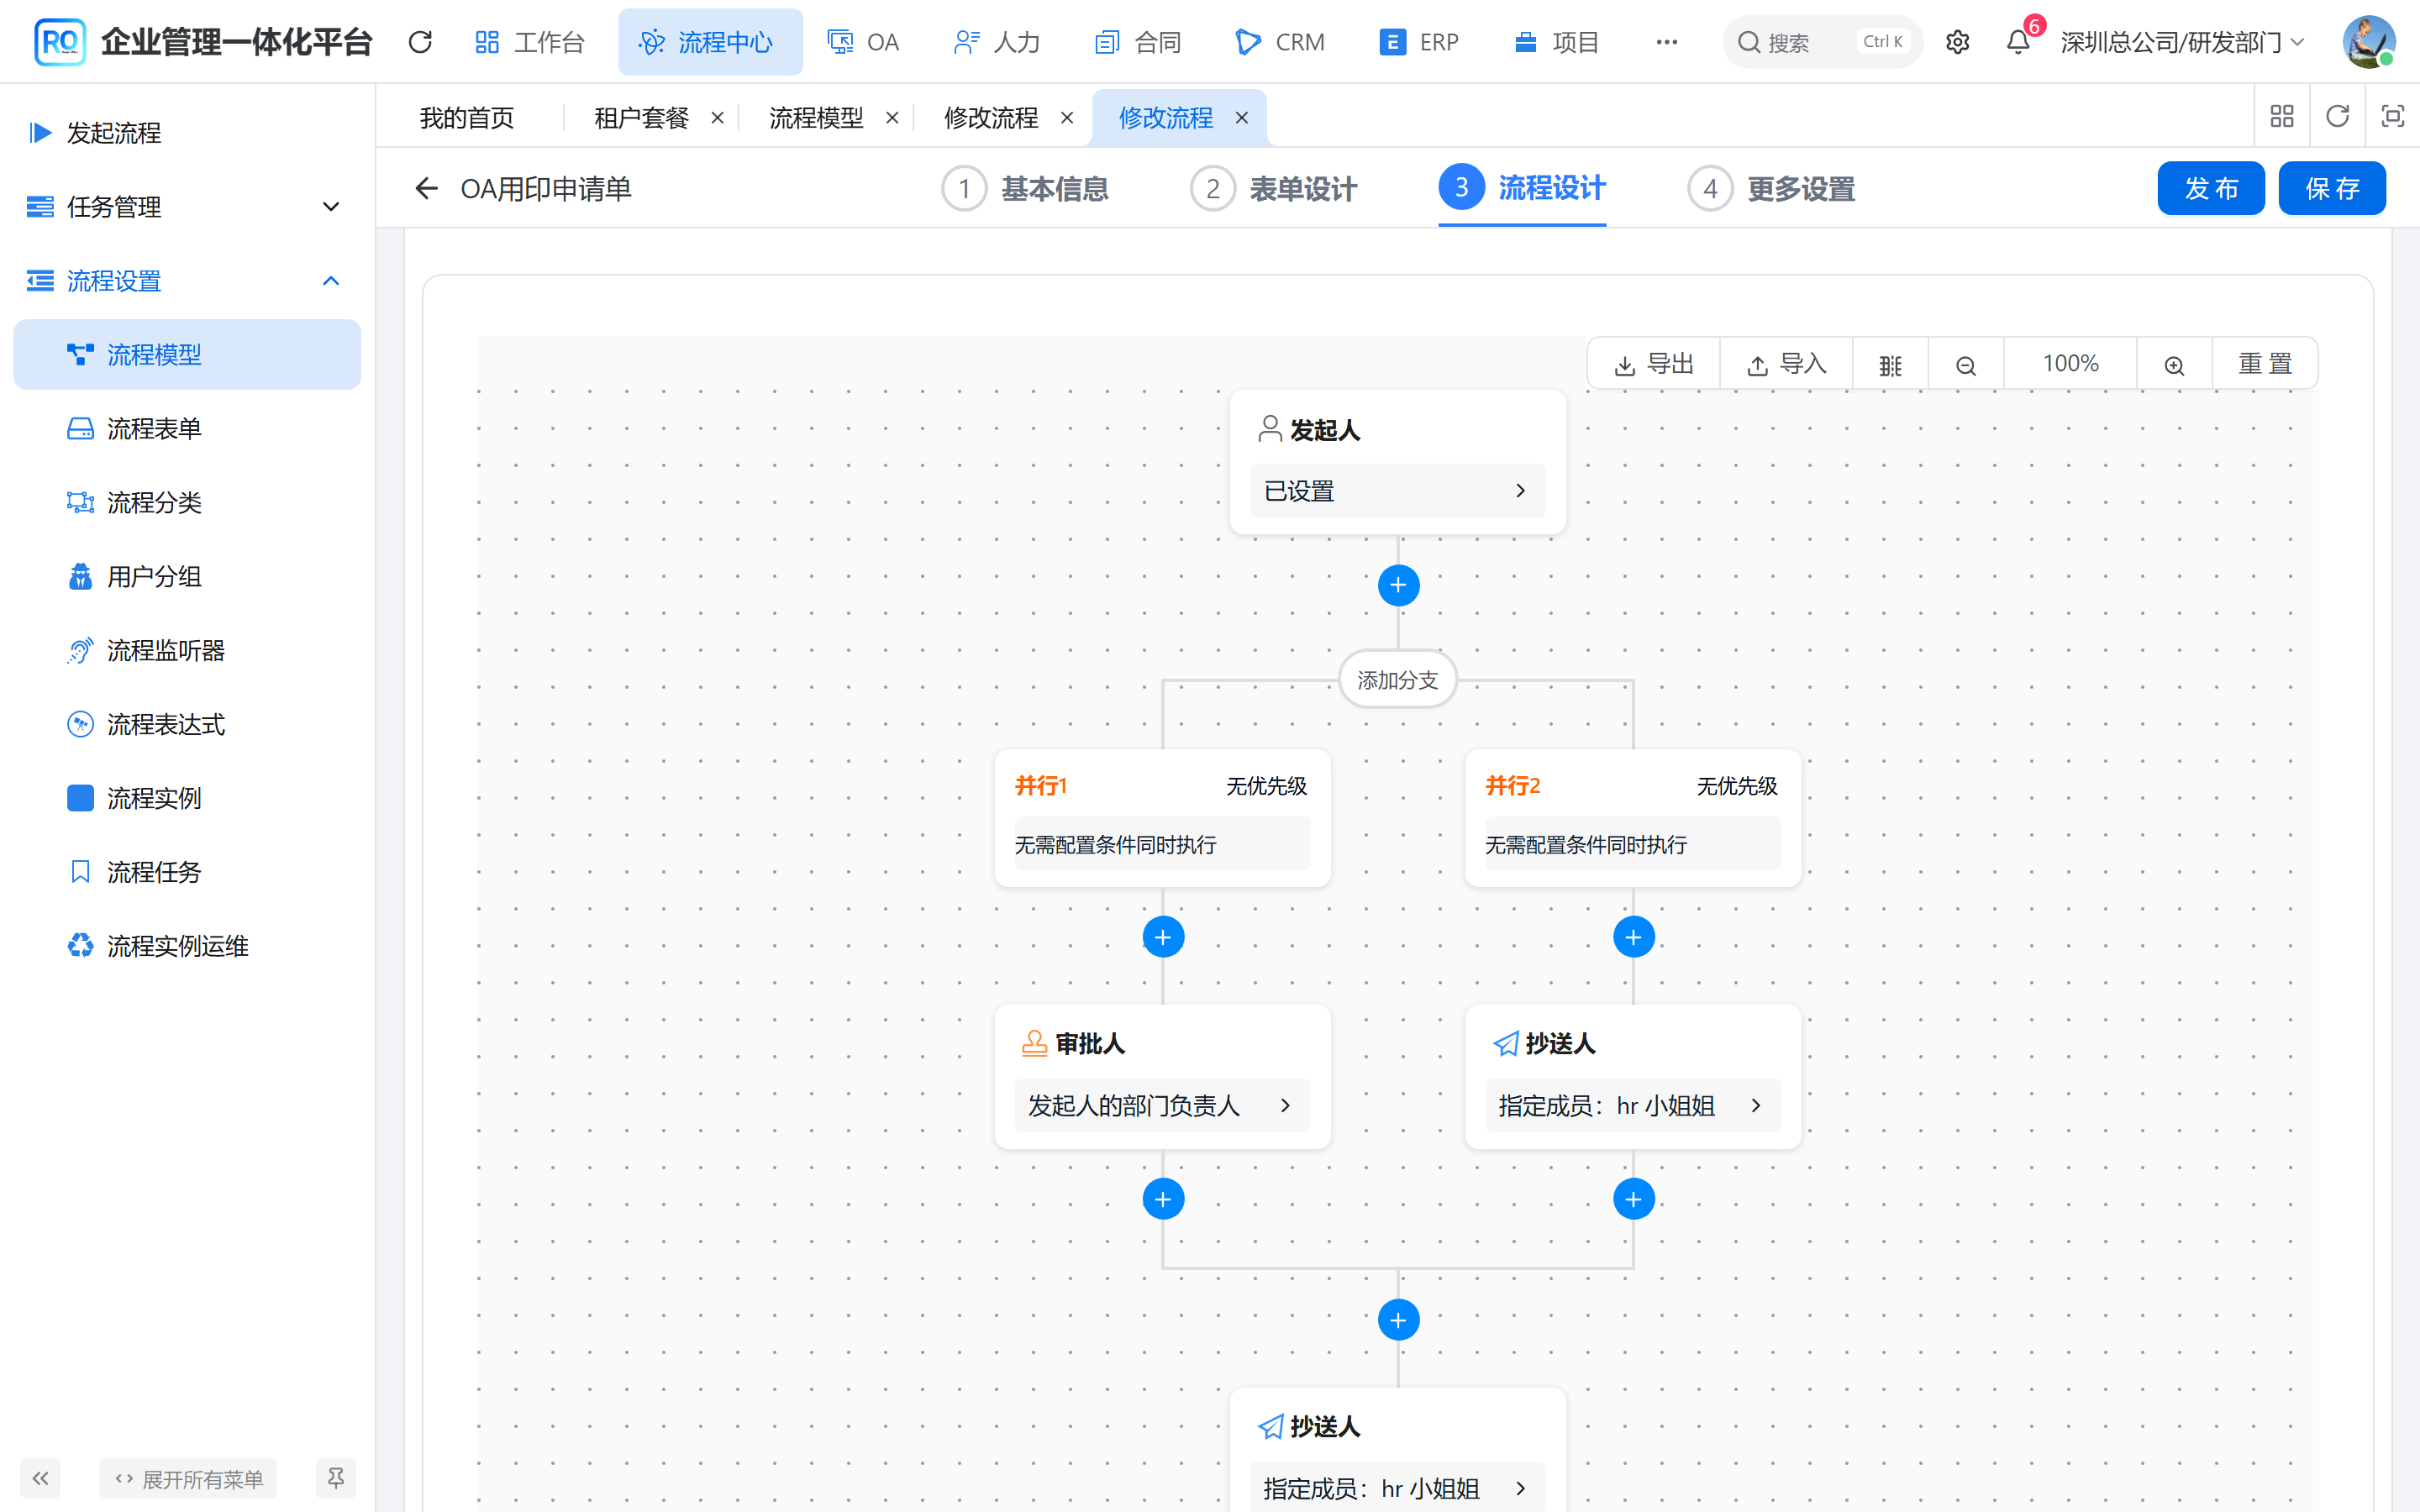This screenshot has height=1512, width=2420.
Task: Open 流程监听器 in the sidebar
Action: tap(187, 651)
